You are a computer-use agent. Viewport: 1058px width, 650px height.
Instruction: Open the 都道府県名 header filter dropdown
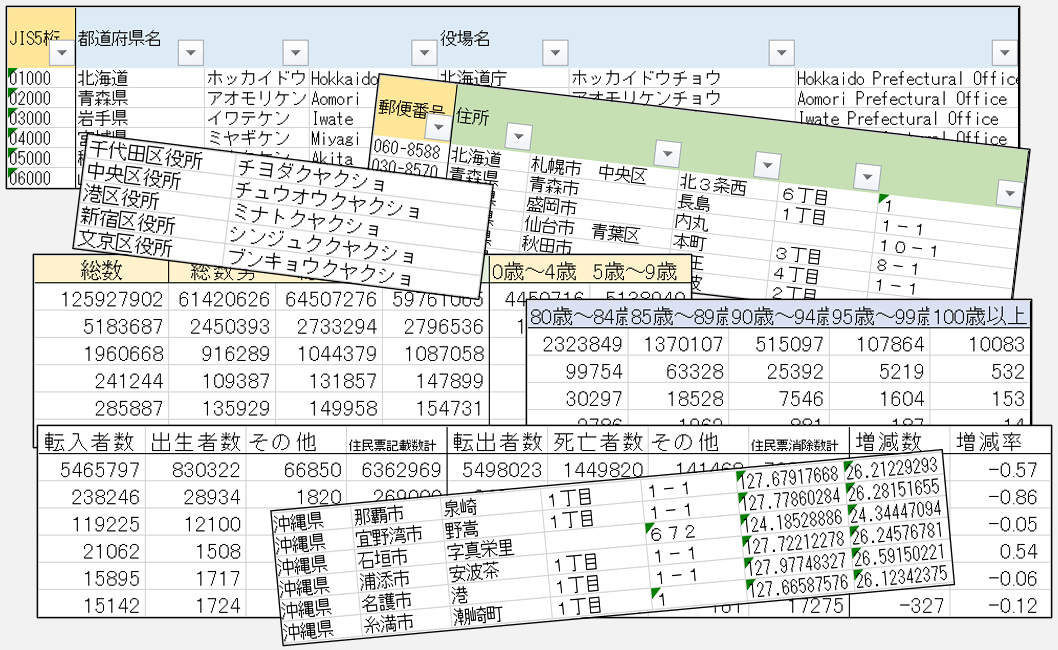coord(190,52)
